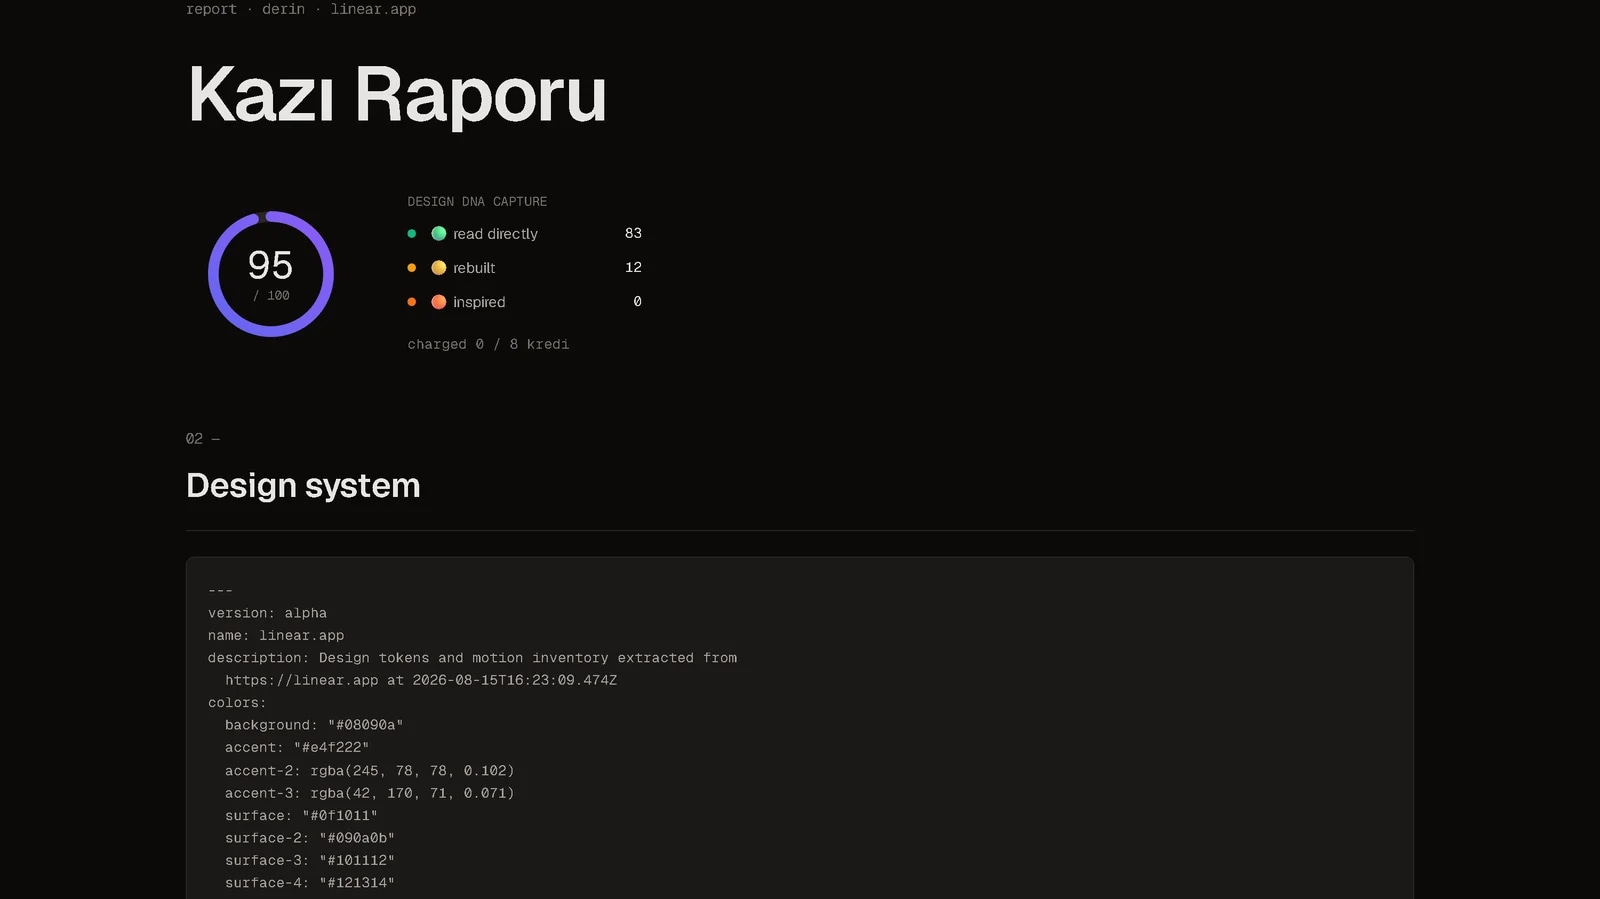
Task: Click the value 0 for inspired
Action: tap(637, 301)
